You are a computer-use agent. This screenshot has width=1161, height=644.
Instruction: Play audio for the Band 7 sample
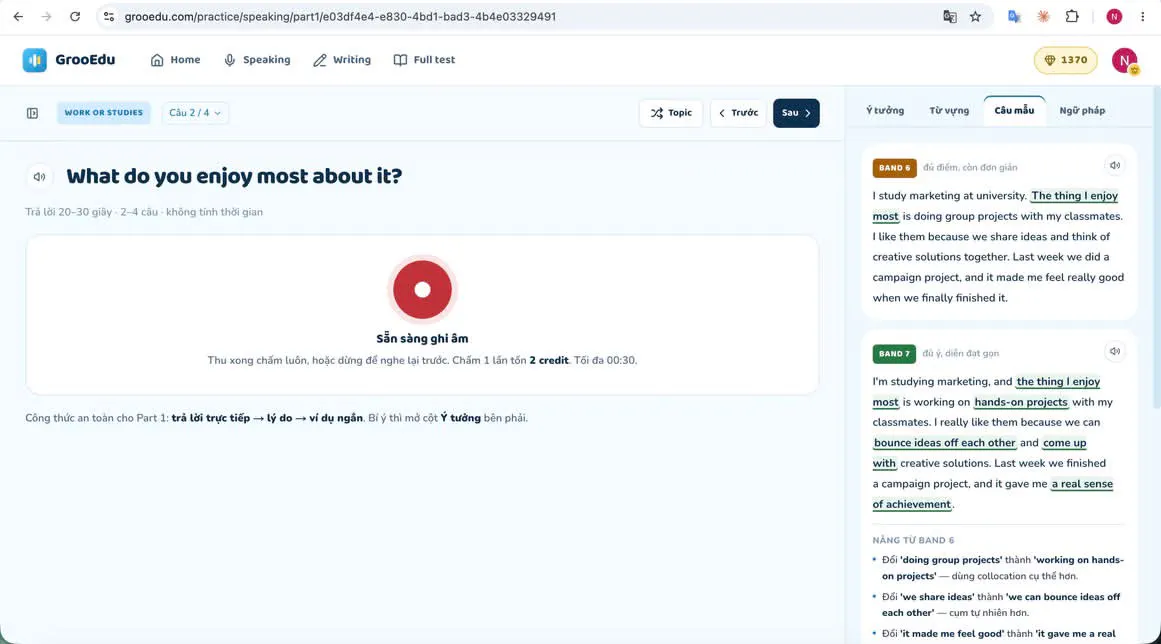1114,352
